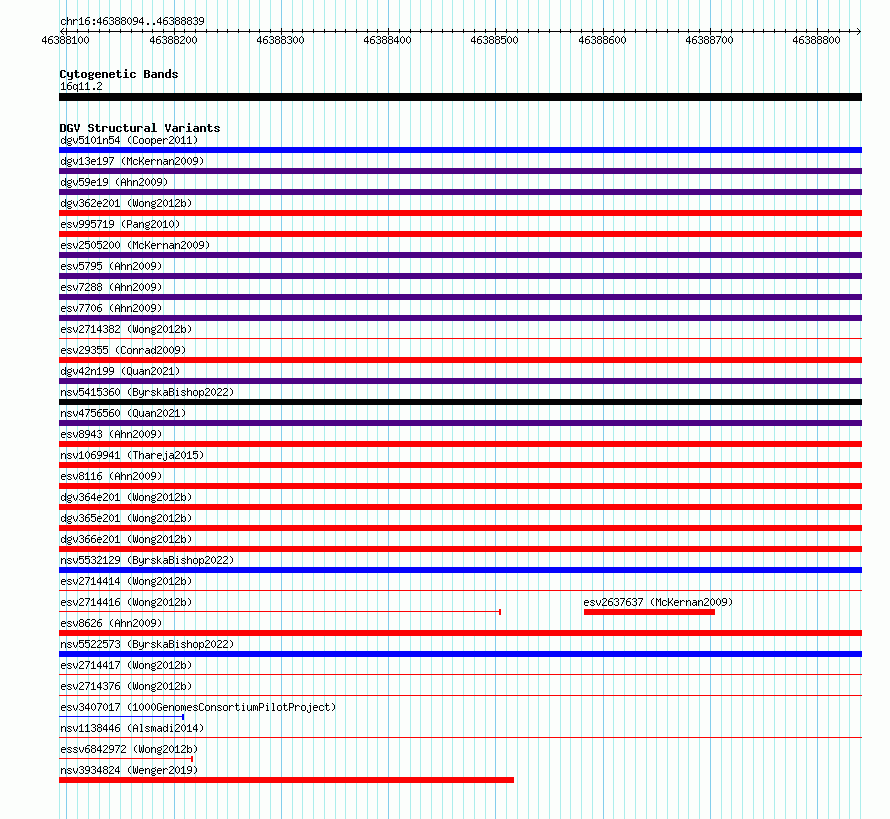The image size is (890, 819).
Task: Click ruler position 46388500
Action: [x=494, y=40]
